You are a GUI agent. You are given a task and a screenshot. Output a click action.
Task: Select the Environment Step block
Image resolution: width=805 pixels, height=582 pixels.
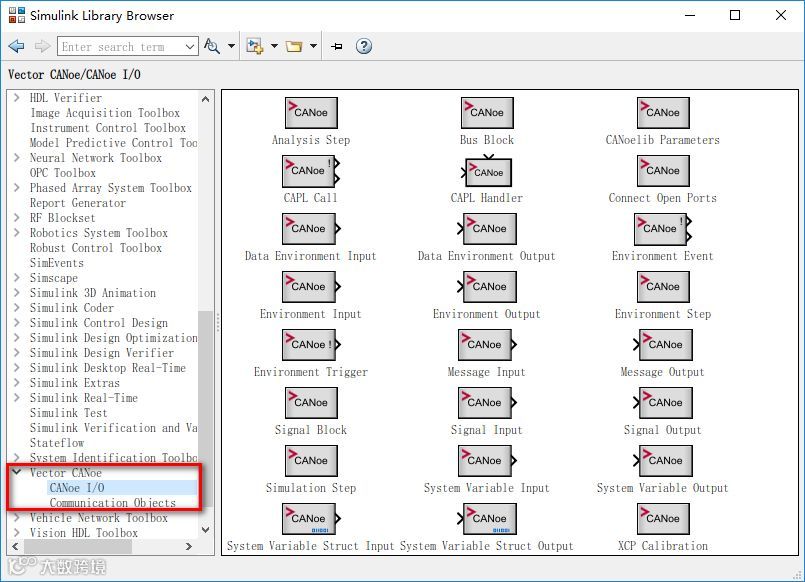pos(663,287)
